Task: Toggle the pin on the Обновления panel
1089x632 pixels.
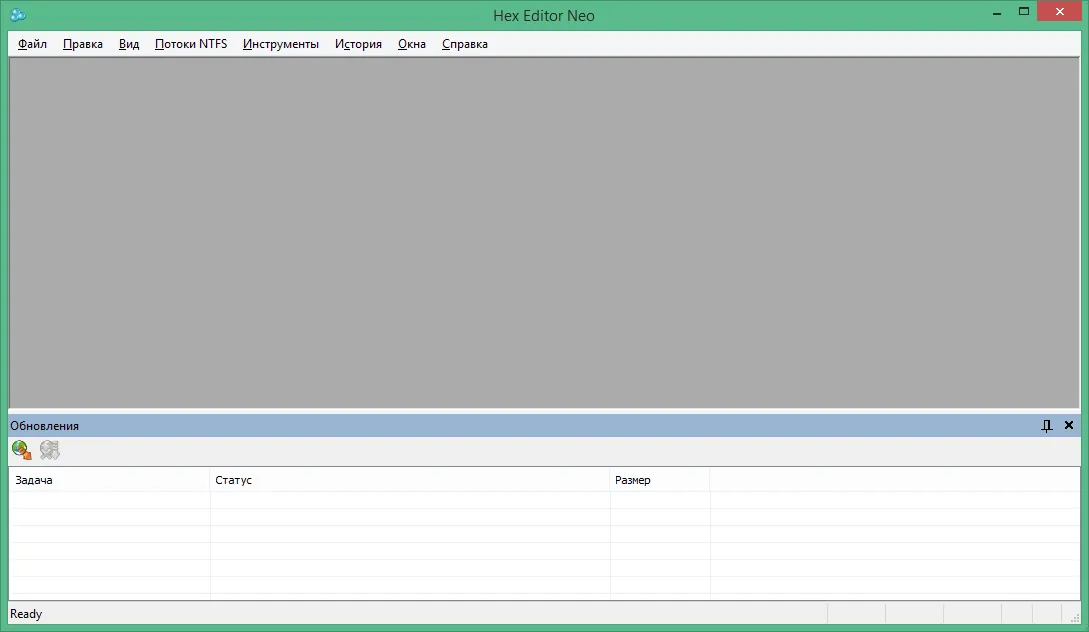Action: pyautogui.click(x=1047, y=426)
